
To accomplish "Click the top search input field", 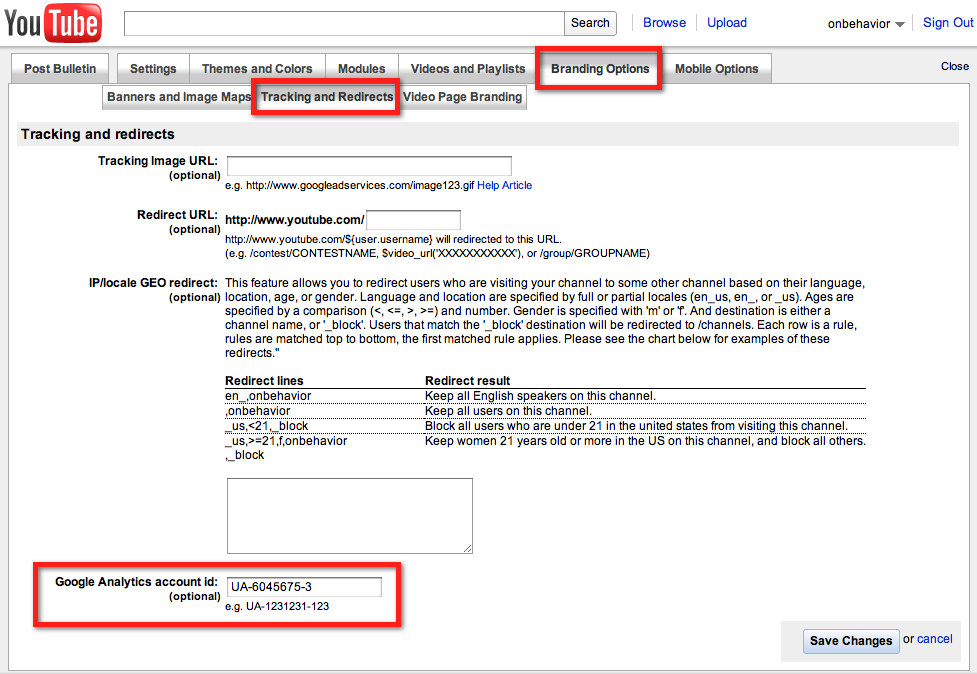I will (344, 23).
